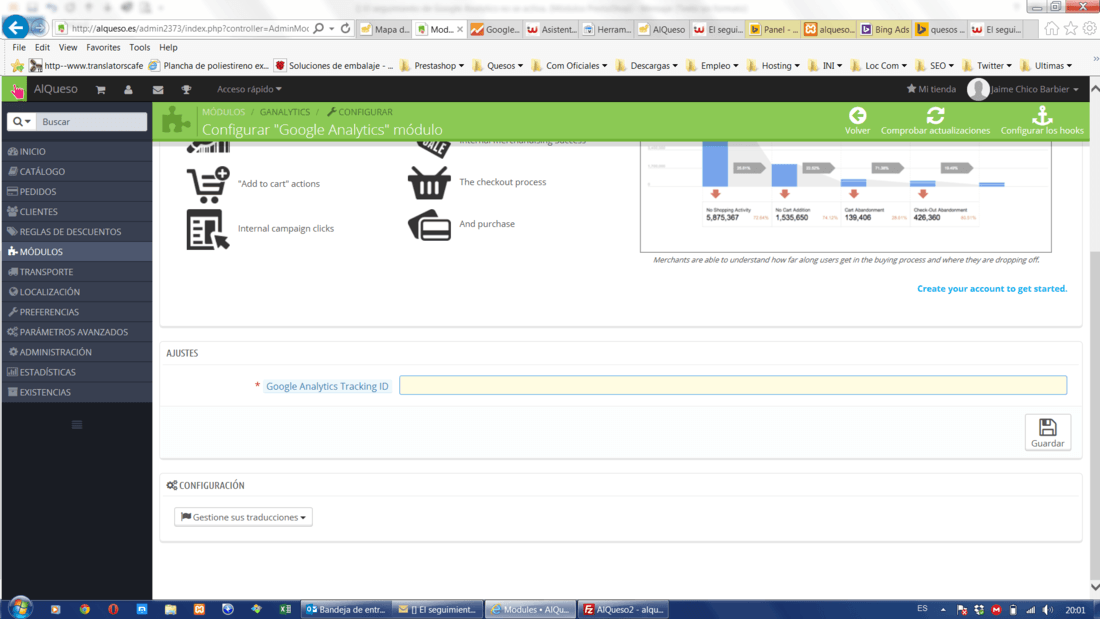The image size is (1100, 619).
Task: Expand the Com Oficiales favorites folder
Action: pyautogui.click(x=569, y=65)
